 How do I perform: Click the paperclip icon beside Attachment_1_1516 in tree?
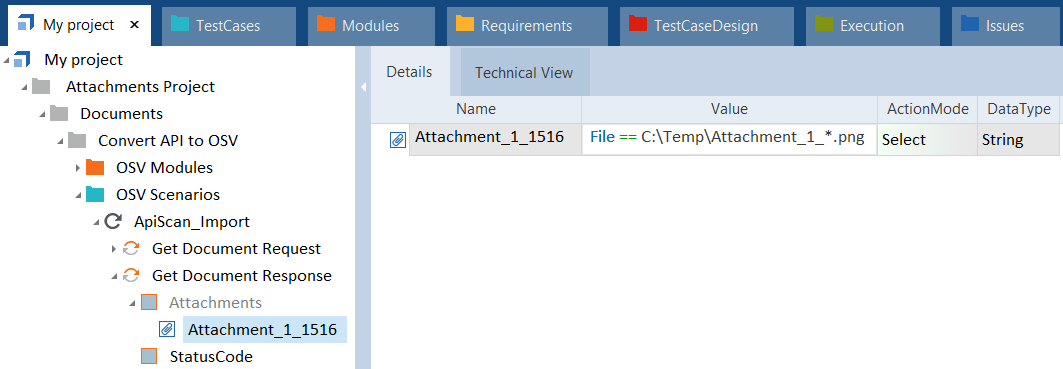point(167,330)
